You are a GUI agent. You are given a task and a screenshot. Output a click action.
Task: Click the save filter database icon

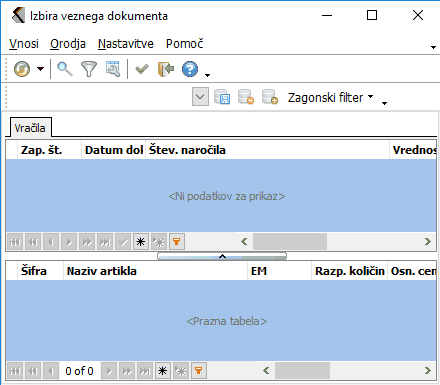(222, 97)
